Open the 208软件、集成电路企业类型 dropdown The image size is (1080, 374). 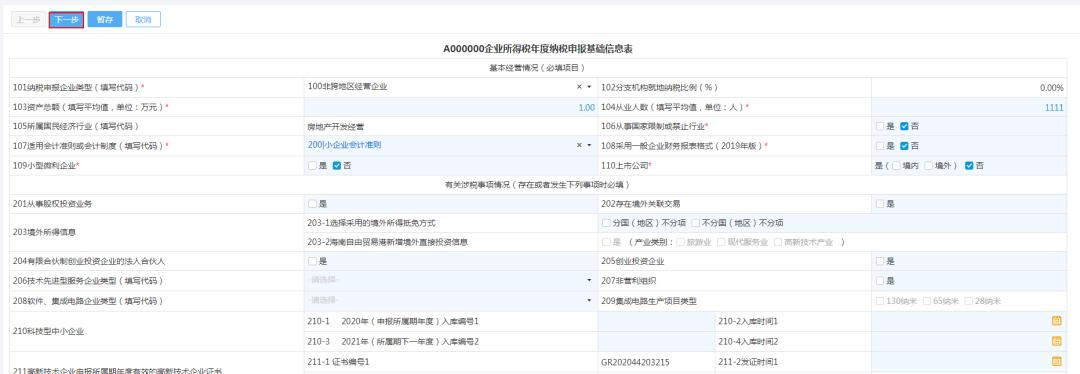450,300
